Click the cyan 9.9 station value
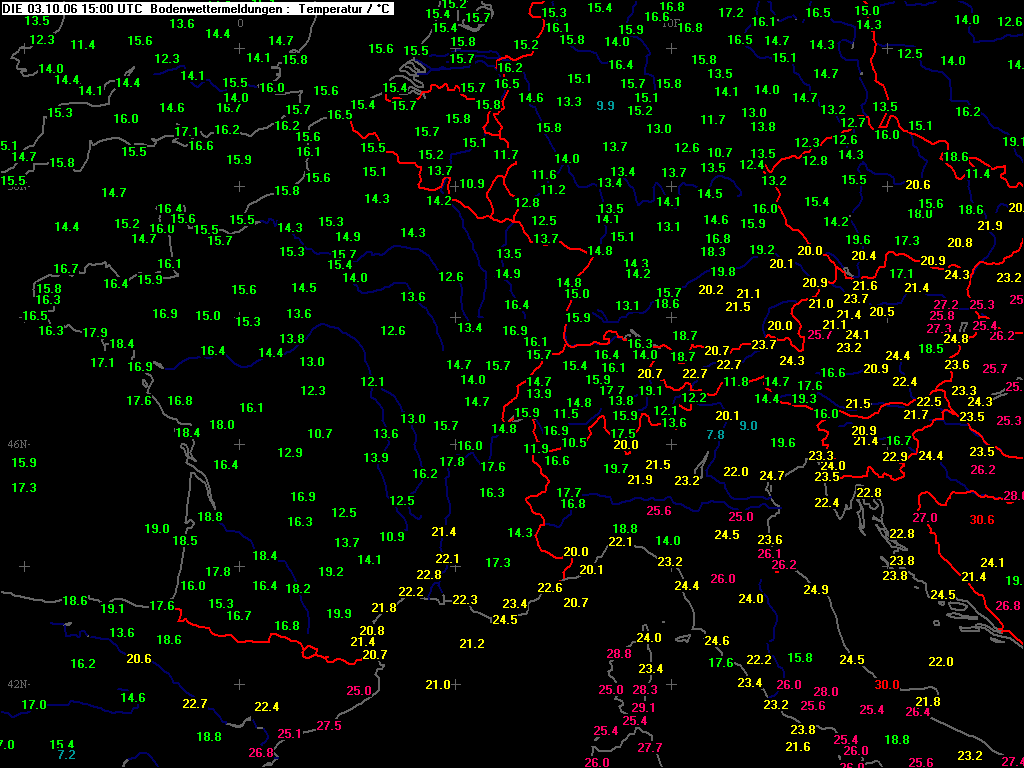The width and height of the screenshot is (1024, 768). click(605, 105)
